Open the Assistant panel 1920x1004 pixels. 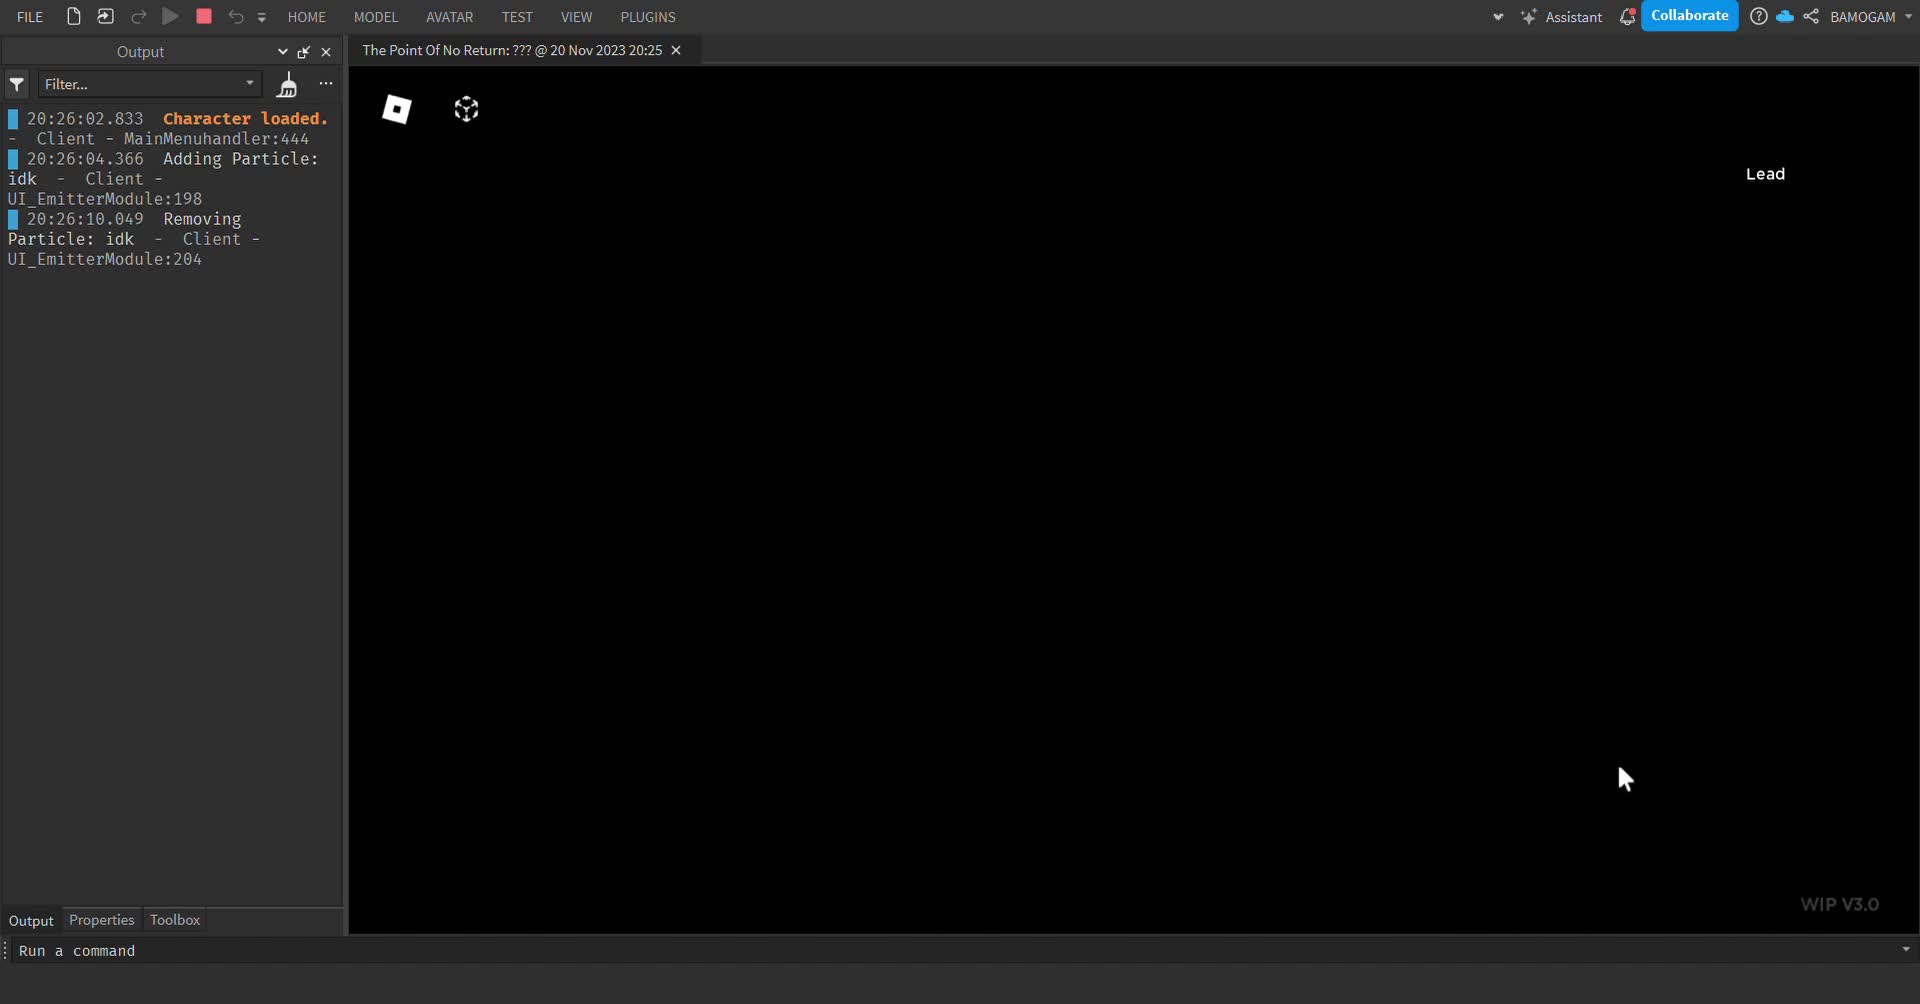1562,17
